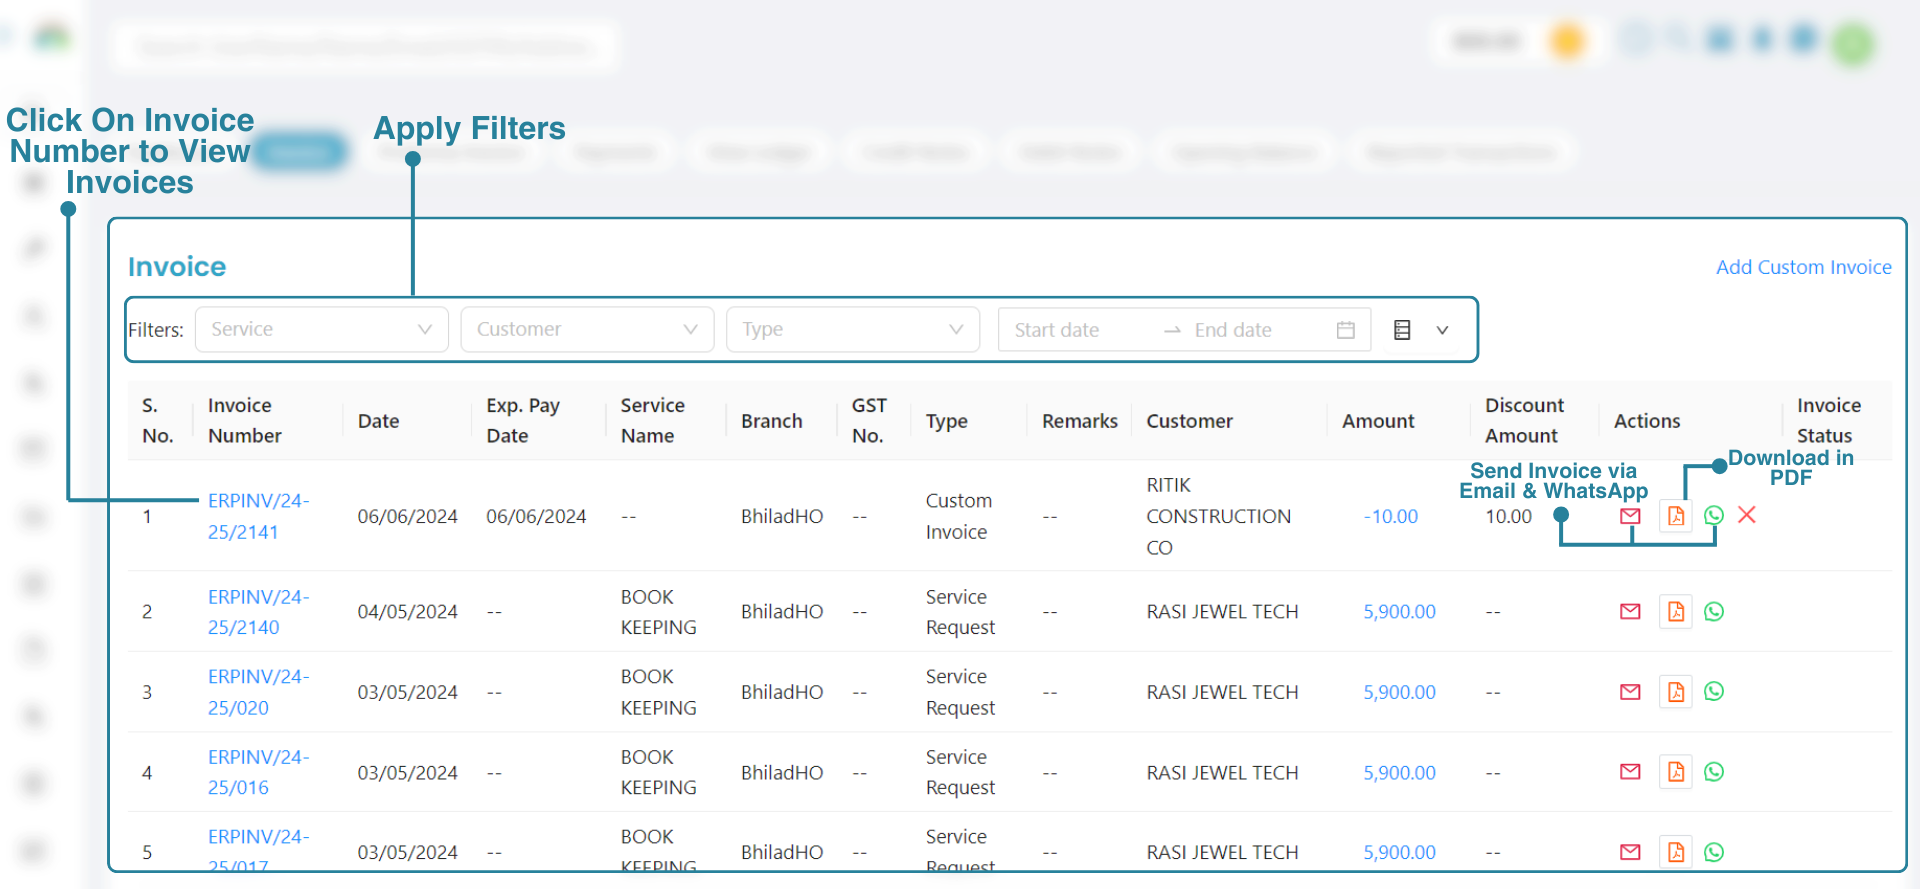Click amount -10.00 of first invoice
The width and height of the screenshot is (1920, 889).
tap(1390, 516)
